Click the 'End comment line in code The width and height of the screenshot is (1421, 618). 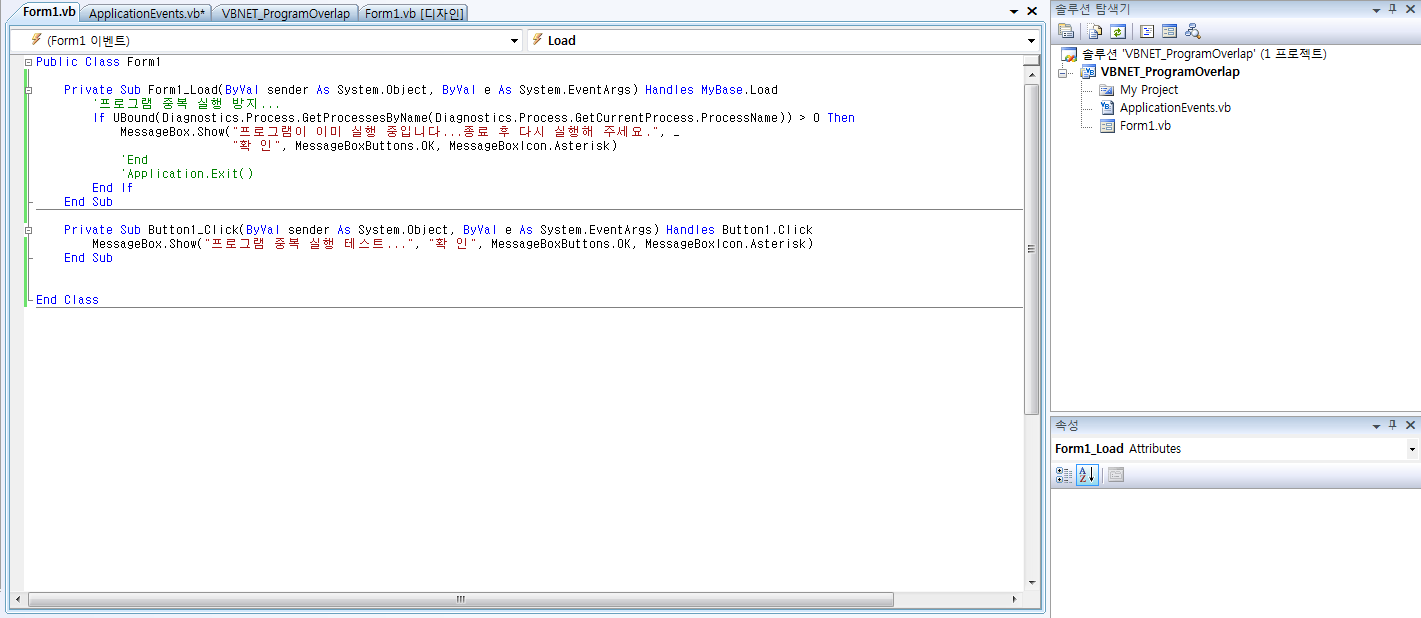[x=134, y=160]
